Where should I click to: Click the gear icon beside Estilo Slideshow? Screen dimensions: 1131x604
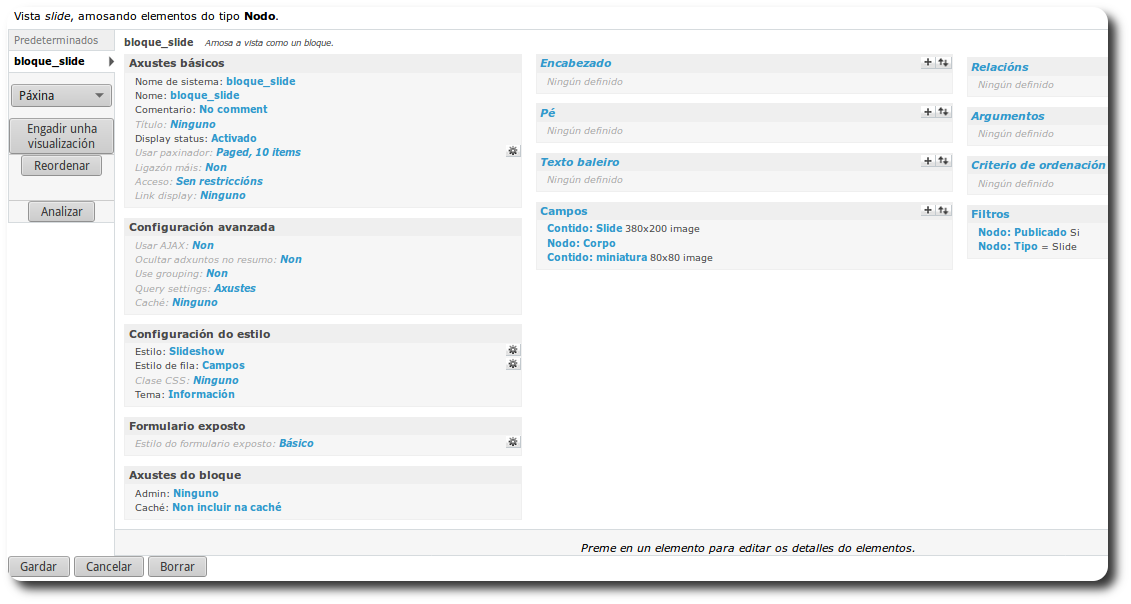click(x=513, y=350)
